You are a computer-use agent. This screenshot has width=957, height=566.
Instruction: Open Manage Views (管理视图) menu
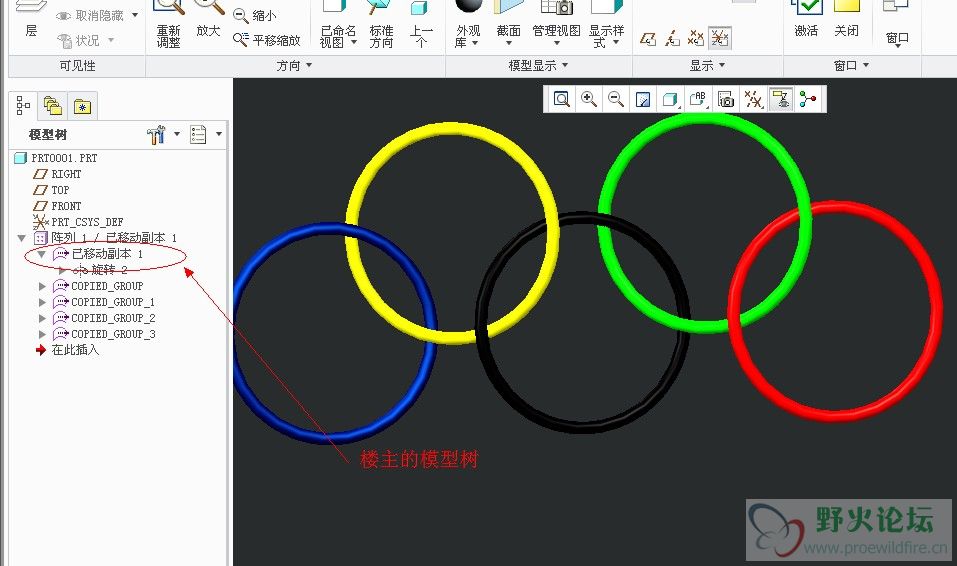[556, 24]
